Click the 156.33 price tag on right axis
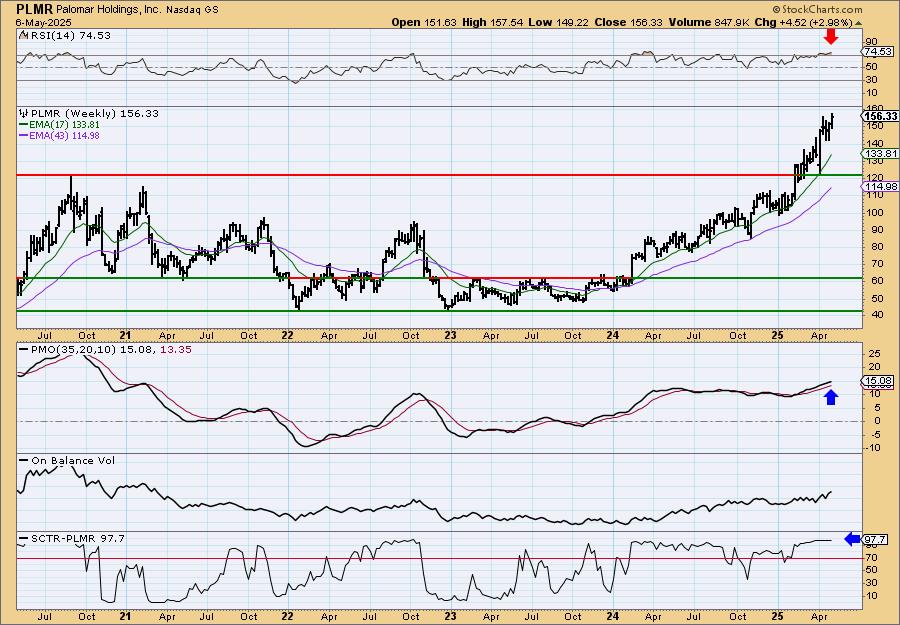The height and width of the screenshot is (625, 900). click(879, 116)
